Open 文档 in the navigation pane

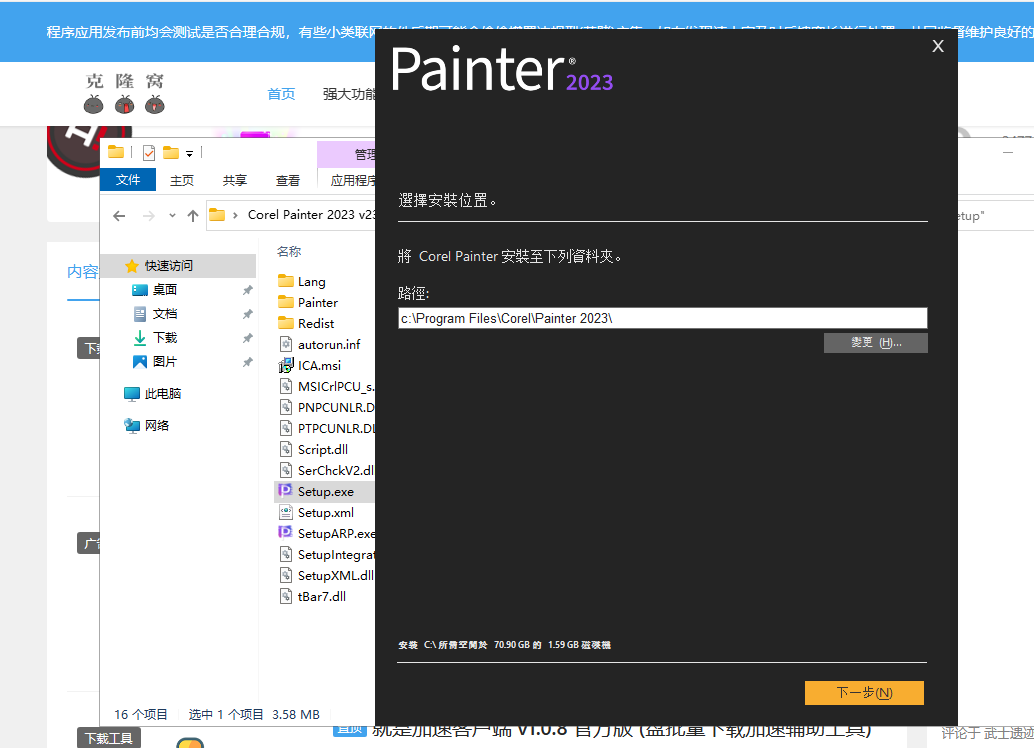point(165,314)
